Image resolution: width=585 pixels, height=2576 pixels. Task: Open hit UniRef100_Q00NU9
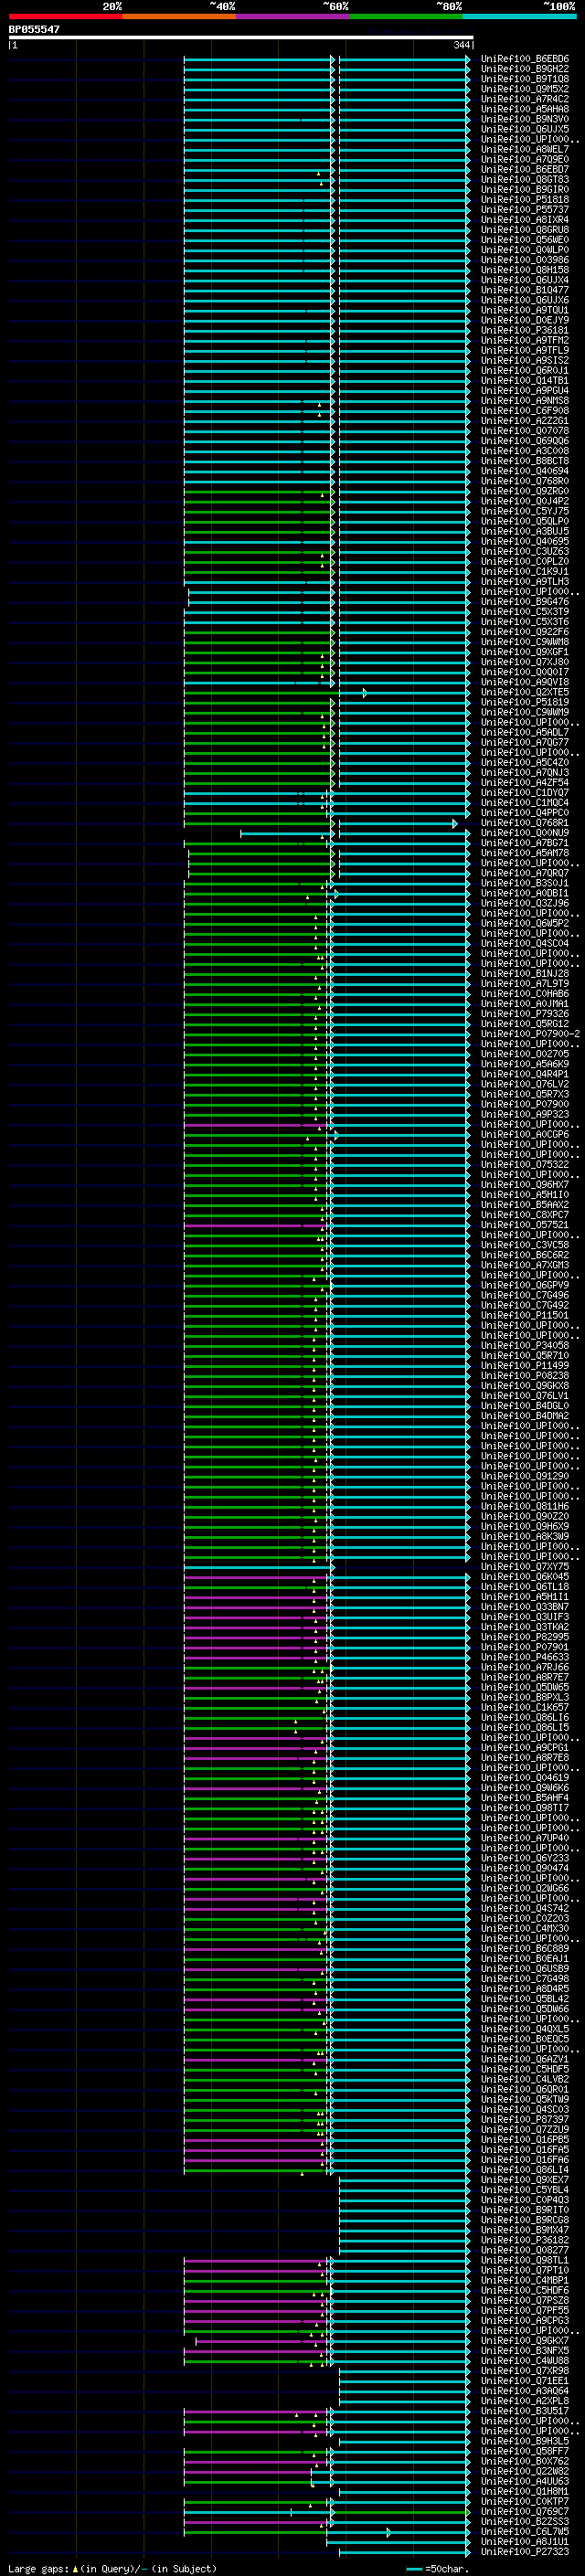[x=525, y=833]
